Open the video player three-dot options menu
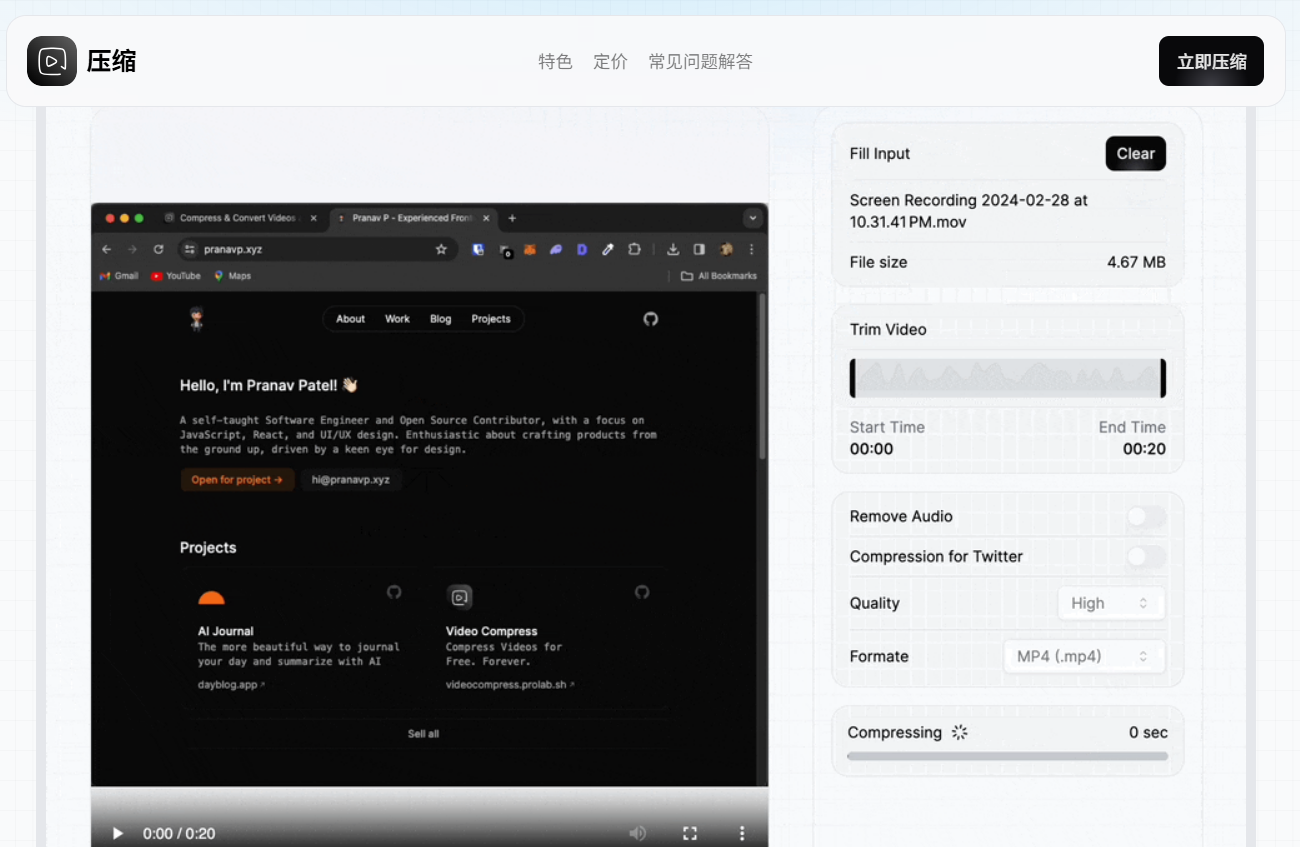The image size is (1300, 847). [742, 833]
